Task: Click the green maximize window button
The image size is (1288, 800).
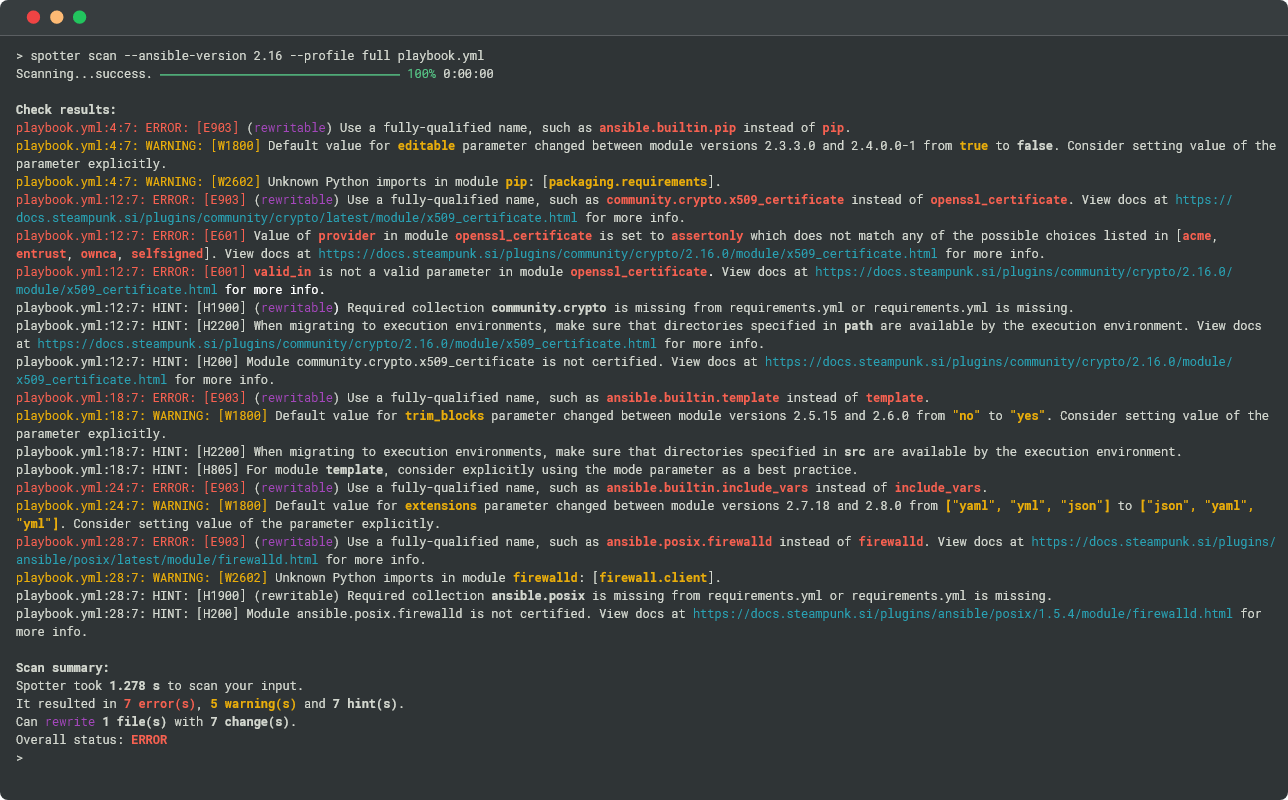Action: click(80, 17)
